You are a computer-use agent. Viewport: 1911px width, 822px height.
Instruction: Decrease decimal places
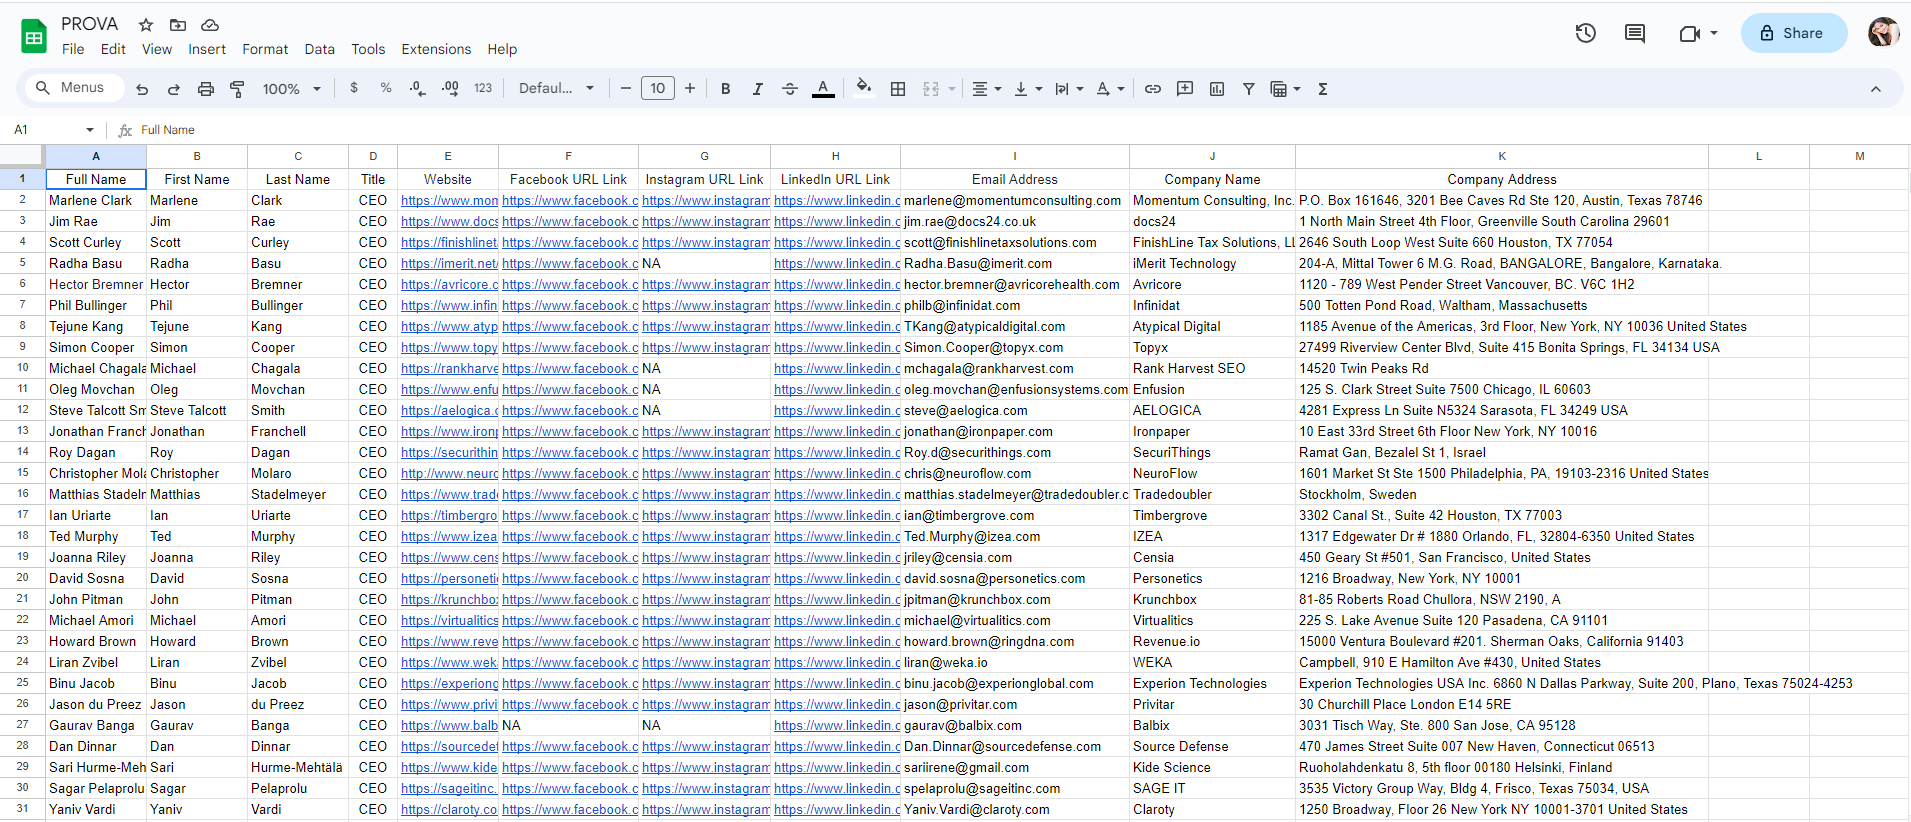(418, 88)
